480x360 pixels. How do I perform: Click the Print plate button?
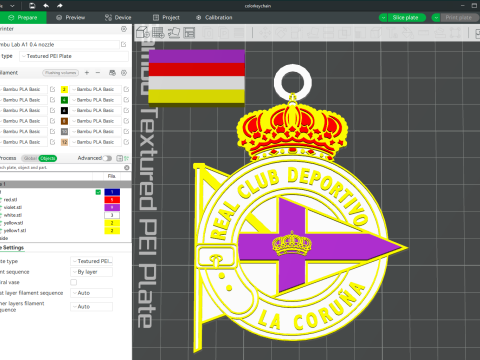(x=460, y=18)
